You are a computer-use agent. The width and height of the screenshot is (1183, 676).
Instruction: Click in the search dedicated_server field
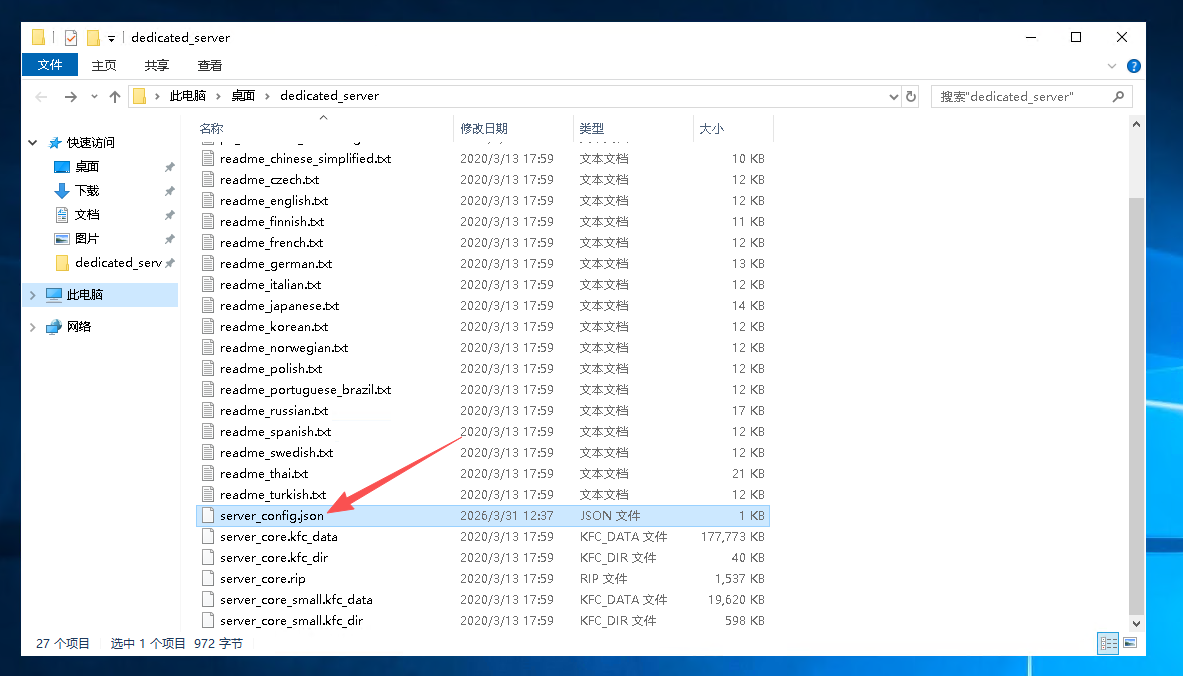pos(1020,97)
